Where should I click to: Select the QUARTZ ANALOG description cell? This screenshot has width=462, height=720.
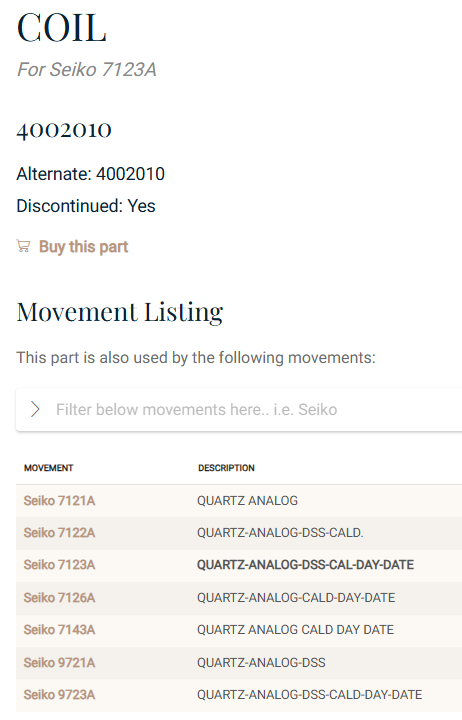click(248, 501)
